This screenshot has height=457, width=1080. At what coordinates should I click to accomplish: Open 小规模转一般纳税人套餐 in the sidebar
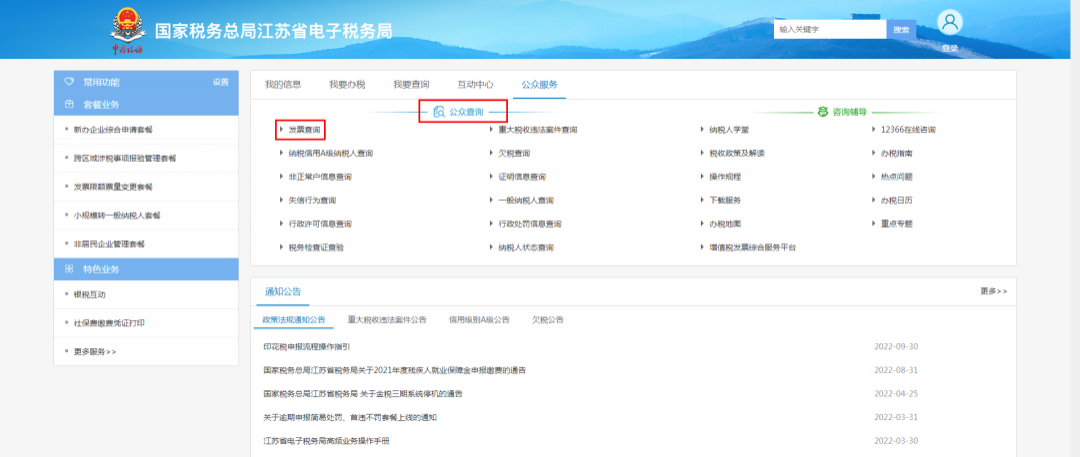[117, 216]
